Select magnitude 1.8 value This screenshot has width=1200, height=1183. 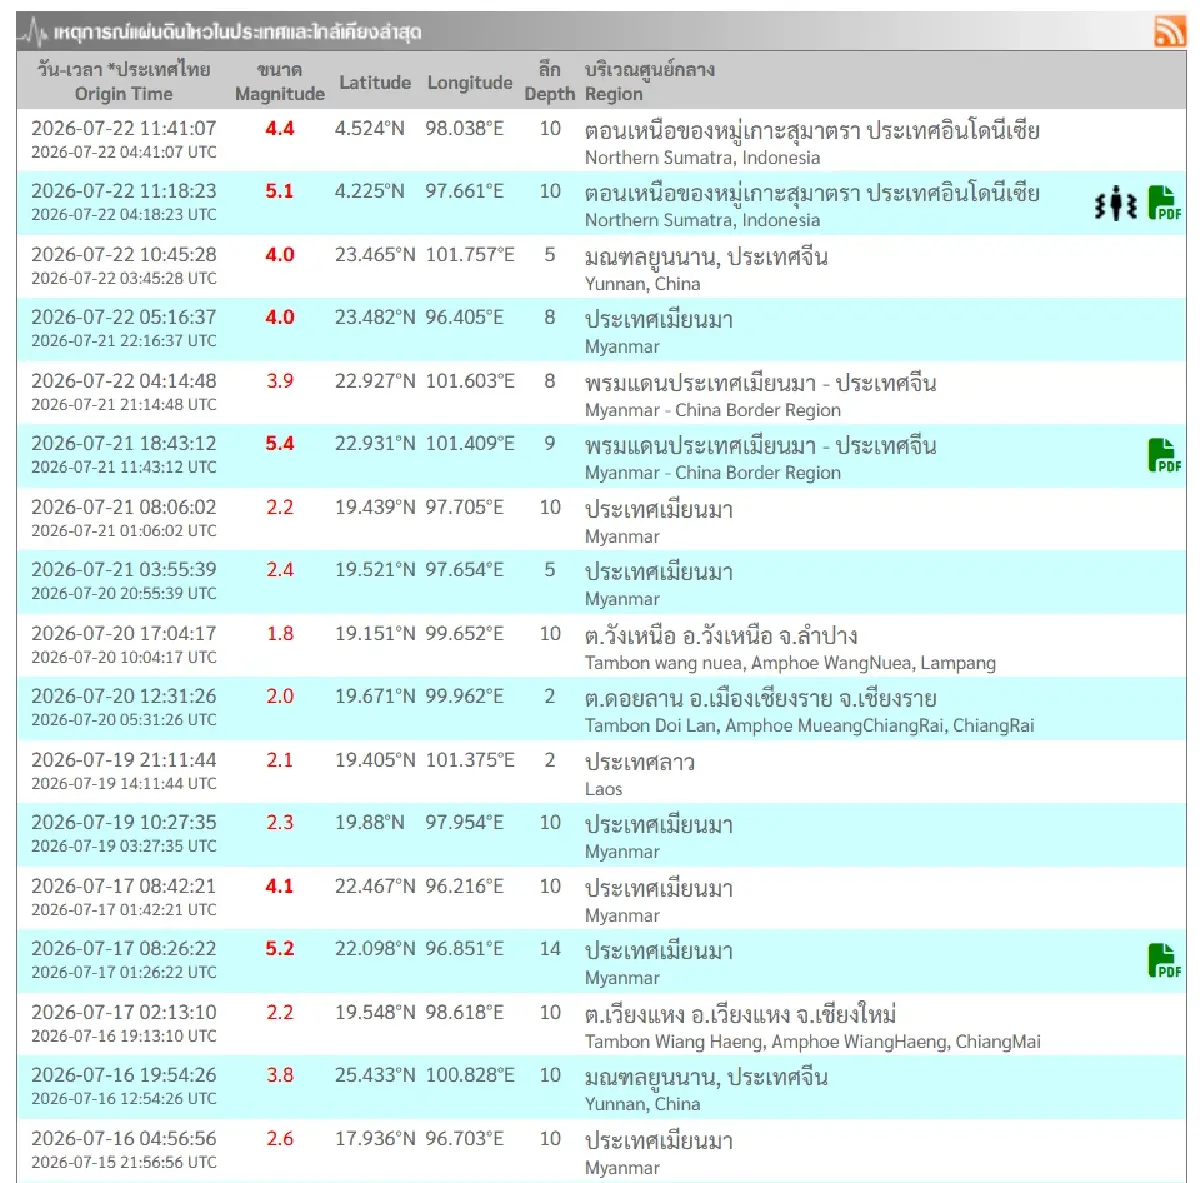coord(280,633)
